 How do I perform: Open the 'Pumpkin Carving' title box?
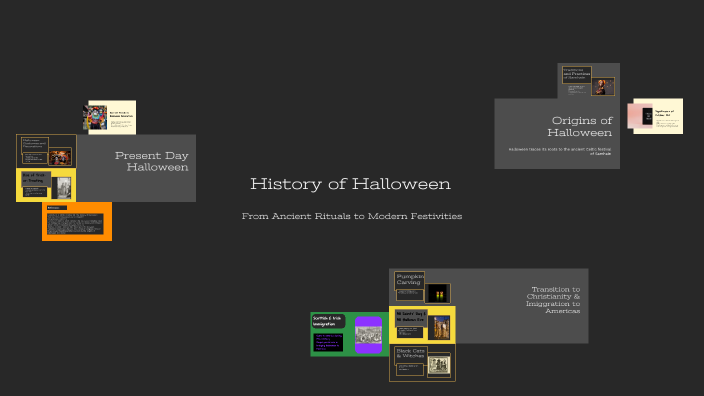tap(409, 280)
